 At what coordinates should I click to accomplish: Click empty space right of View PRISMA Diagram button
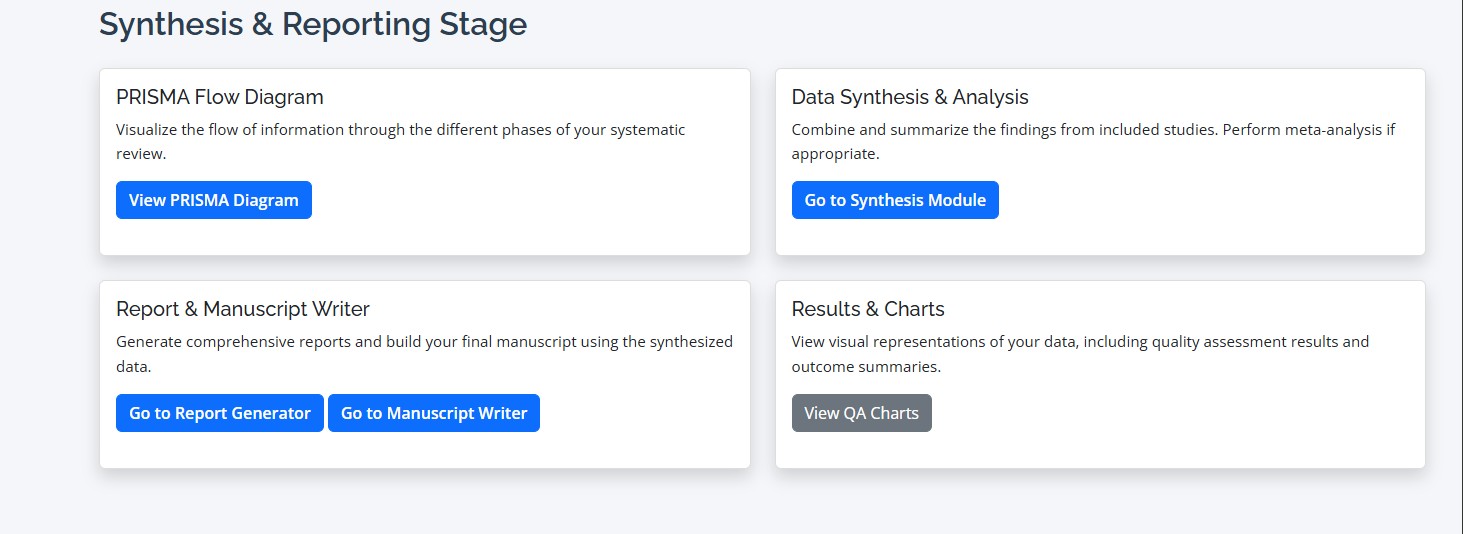[x=520, y=200]
